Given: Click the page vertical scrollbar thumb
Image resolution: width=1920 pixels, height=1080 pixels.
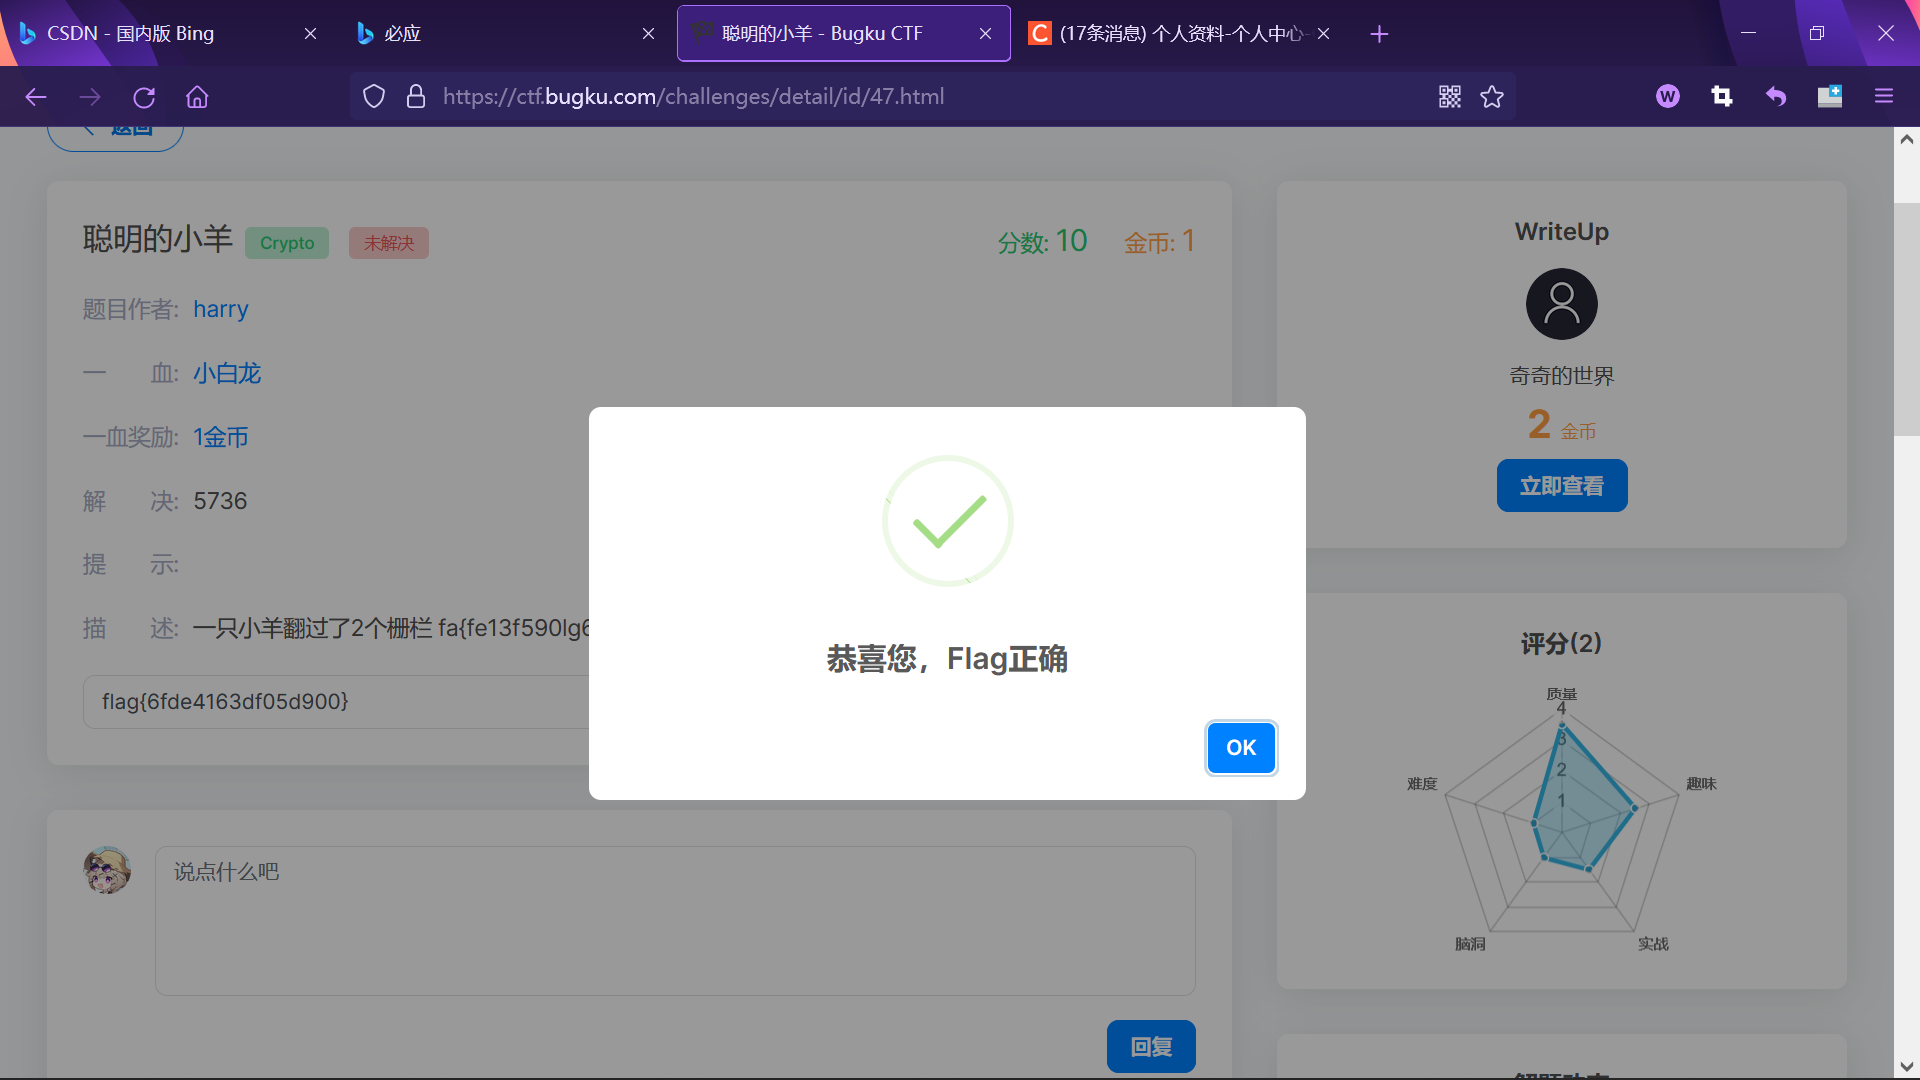Looking at the screenshot, I should [1906, 320].
